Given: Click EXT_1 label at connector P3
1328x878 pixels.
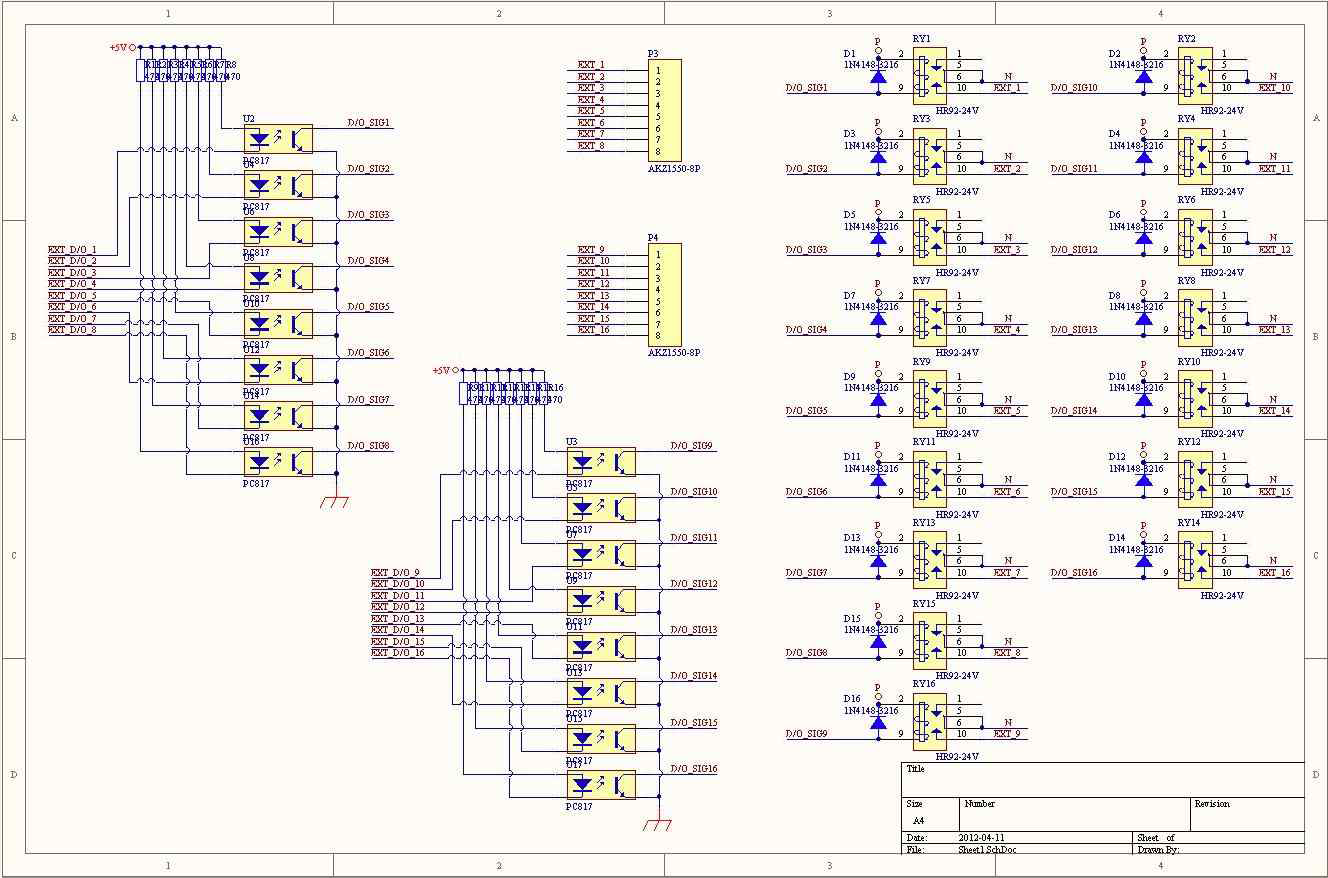Looking at the screenshot, I should coord(591,65).
